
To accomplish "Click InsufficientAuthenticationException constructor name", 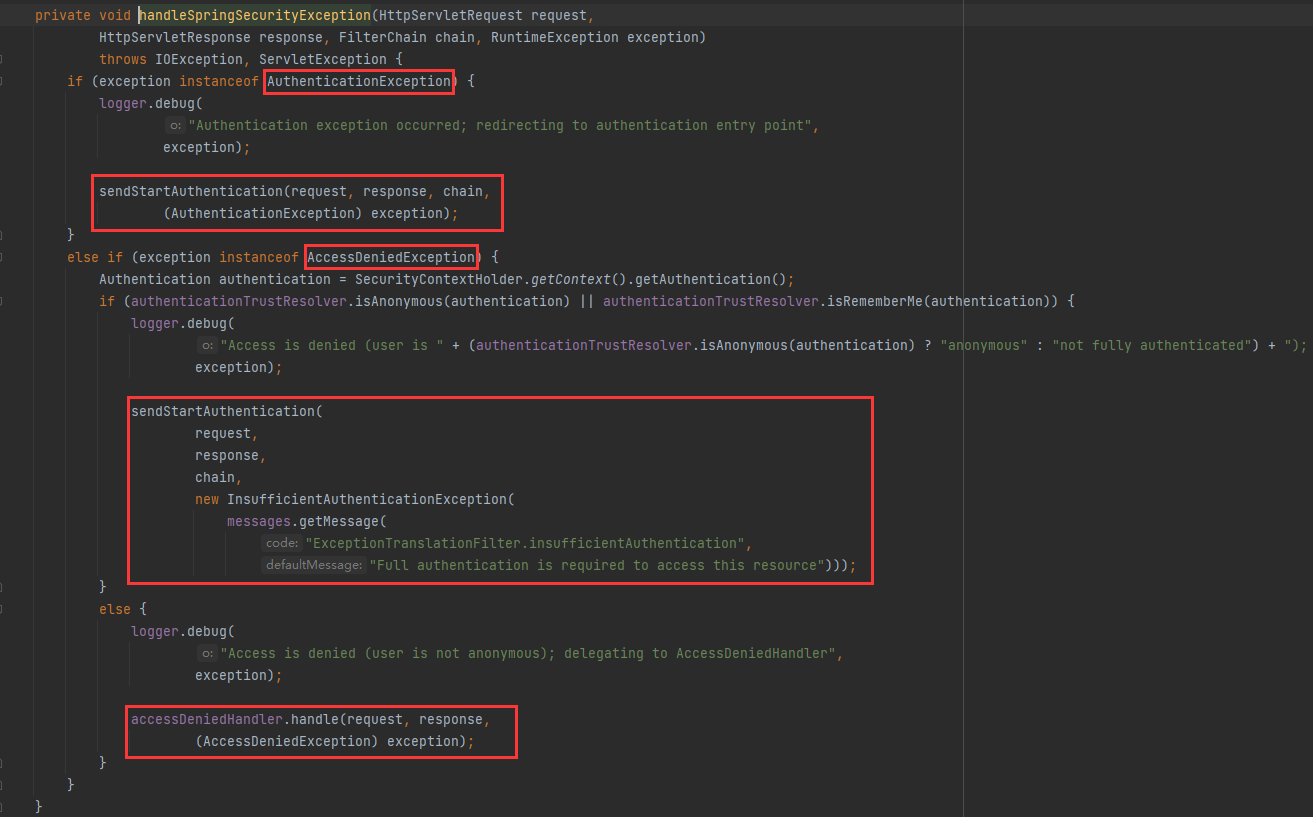I will click(367, 499).
